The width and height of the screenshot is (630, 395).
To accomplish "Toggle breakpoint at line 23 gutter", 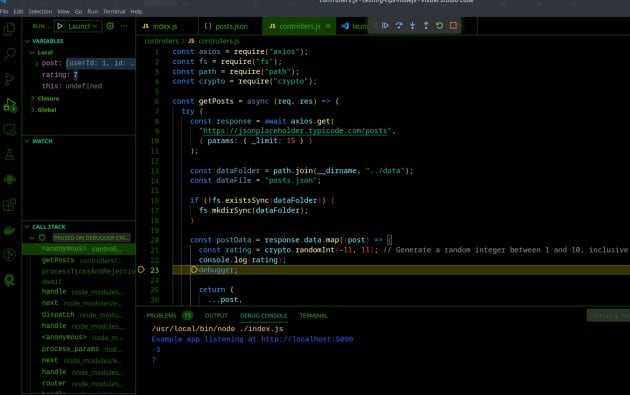I will point(141,270).
